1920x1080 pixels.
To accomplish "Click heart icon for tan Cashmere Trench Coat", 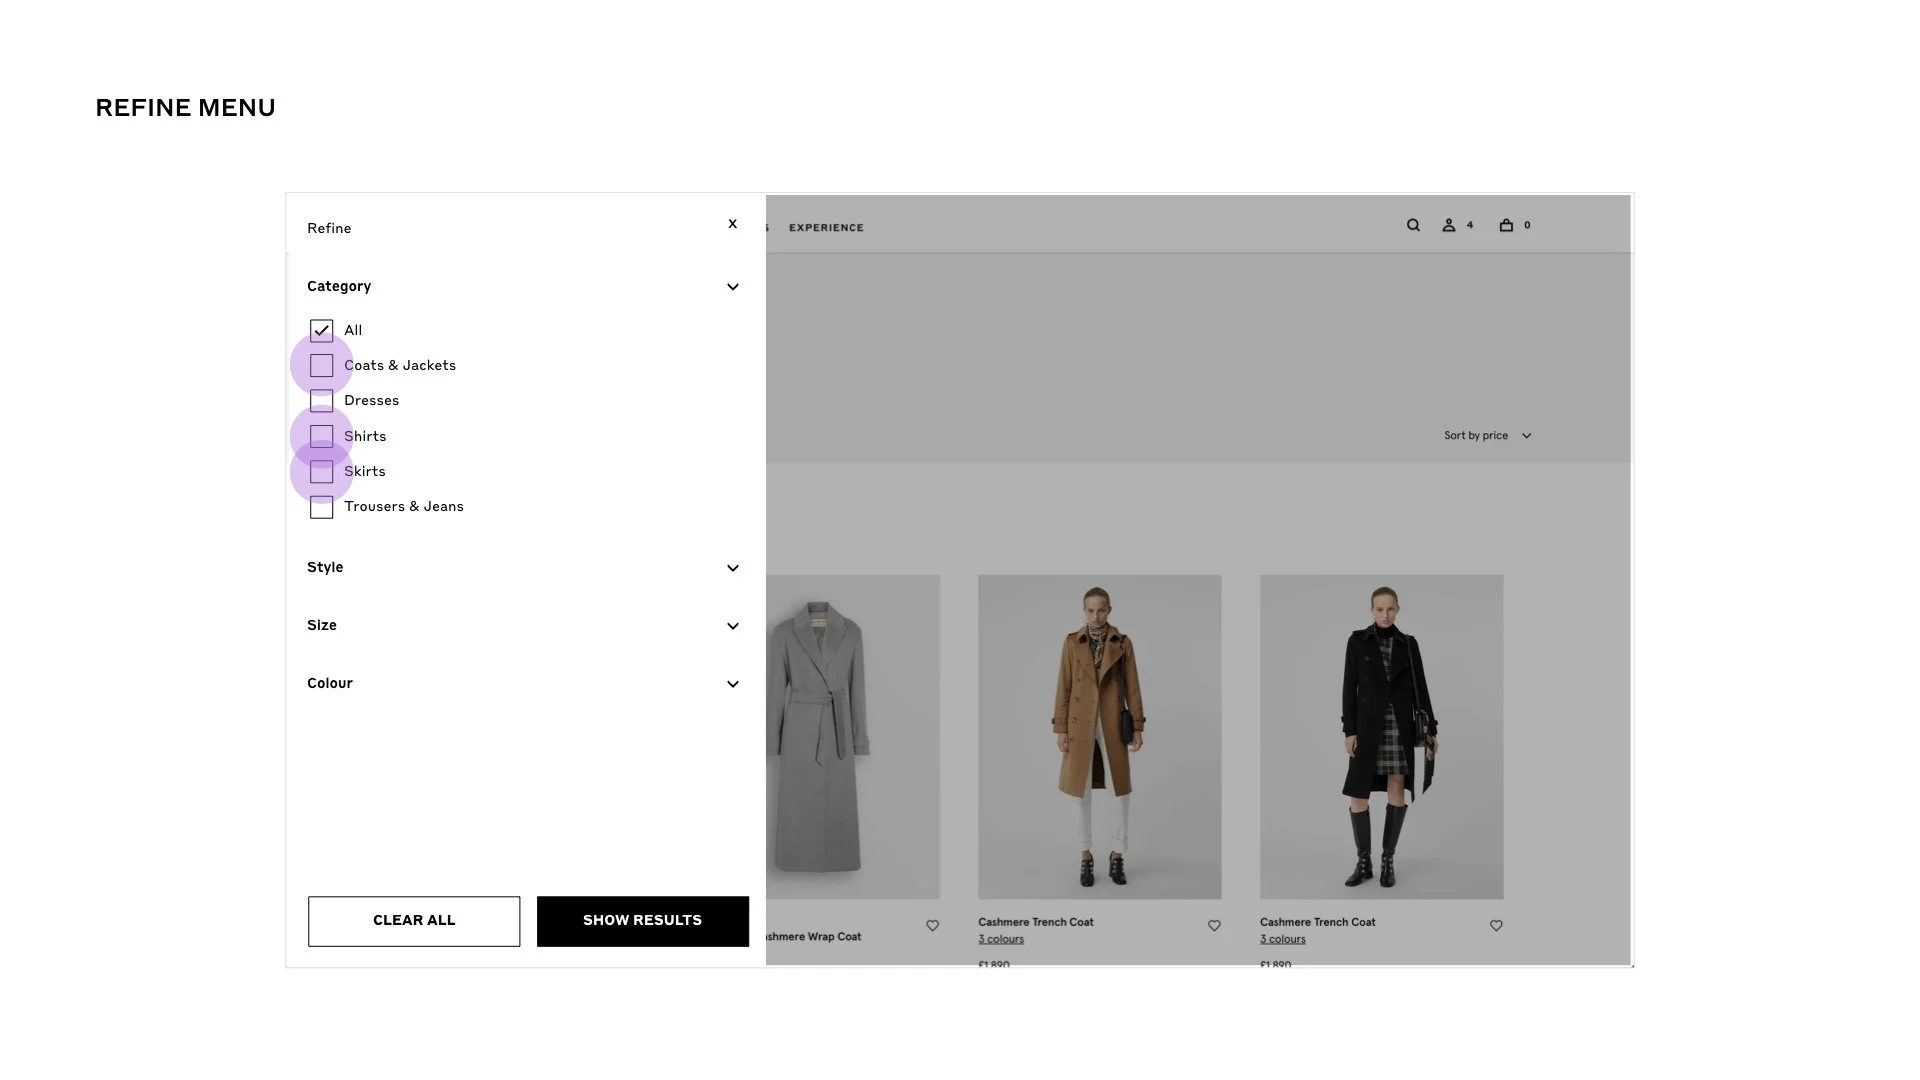I will (x=1214, y=926).
